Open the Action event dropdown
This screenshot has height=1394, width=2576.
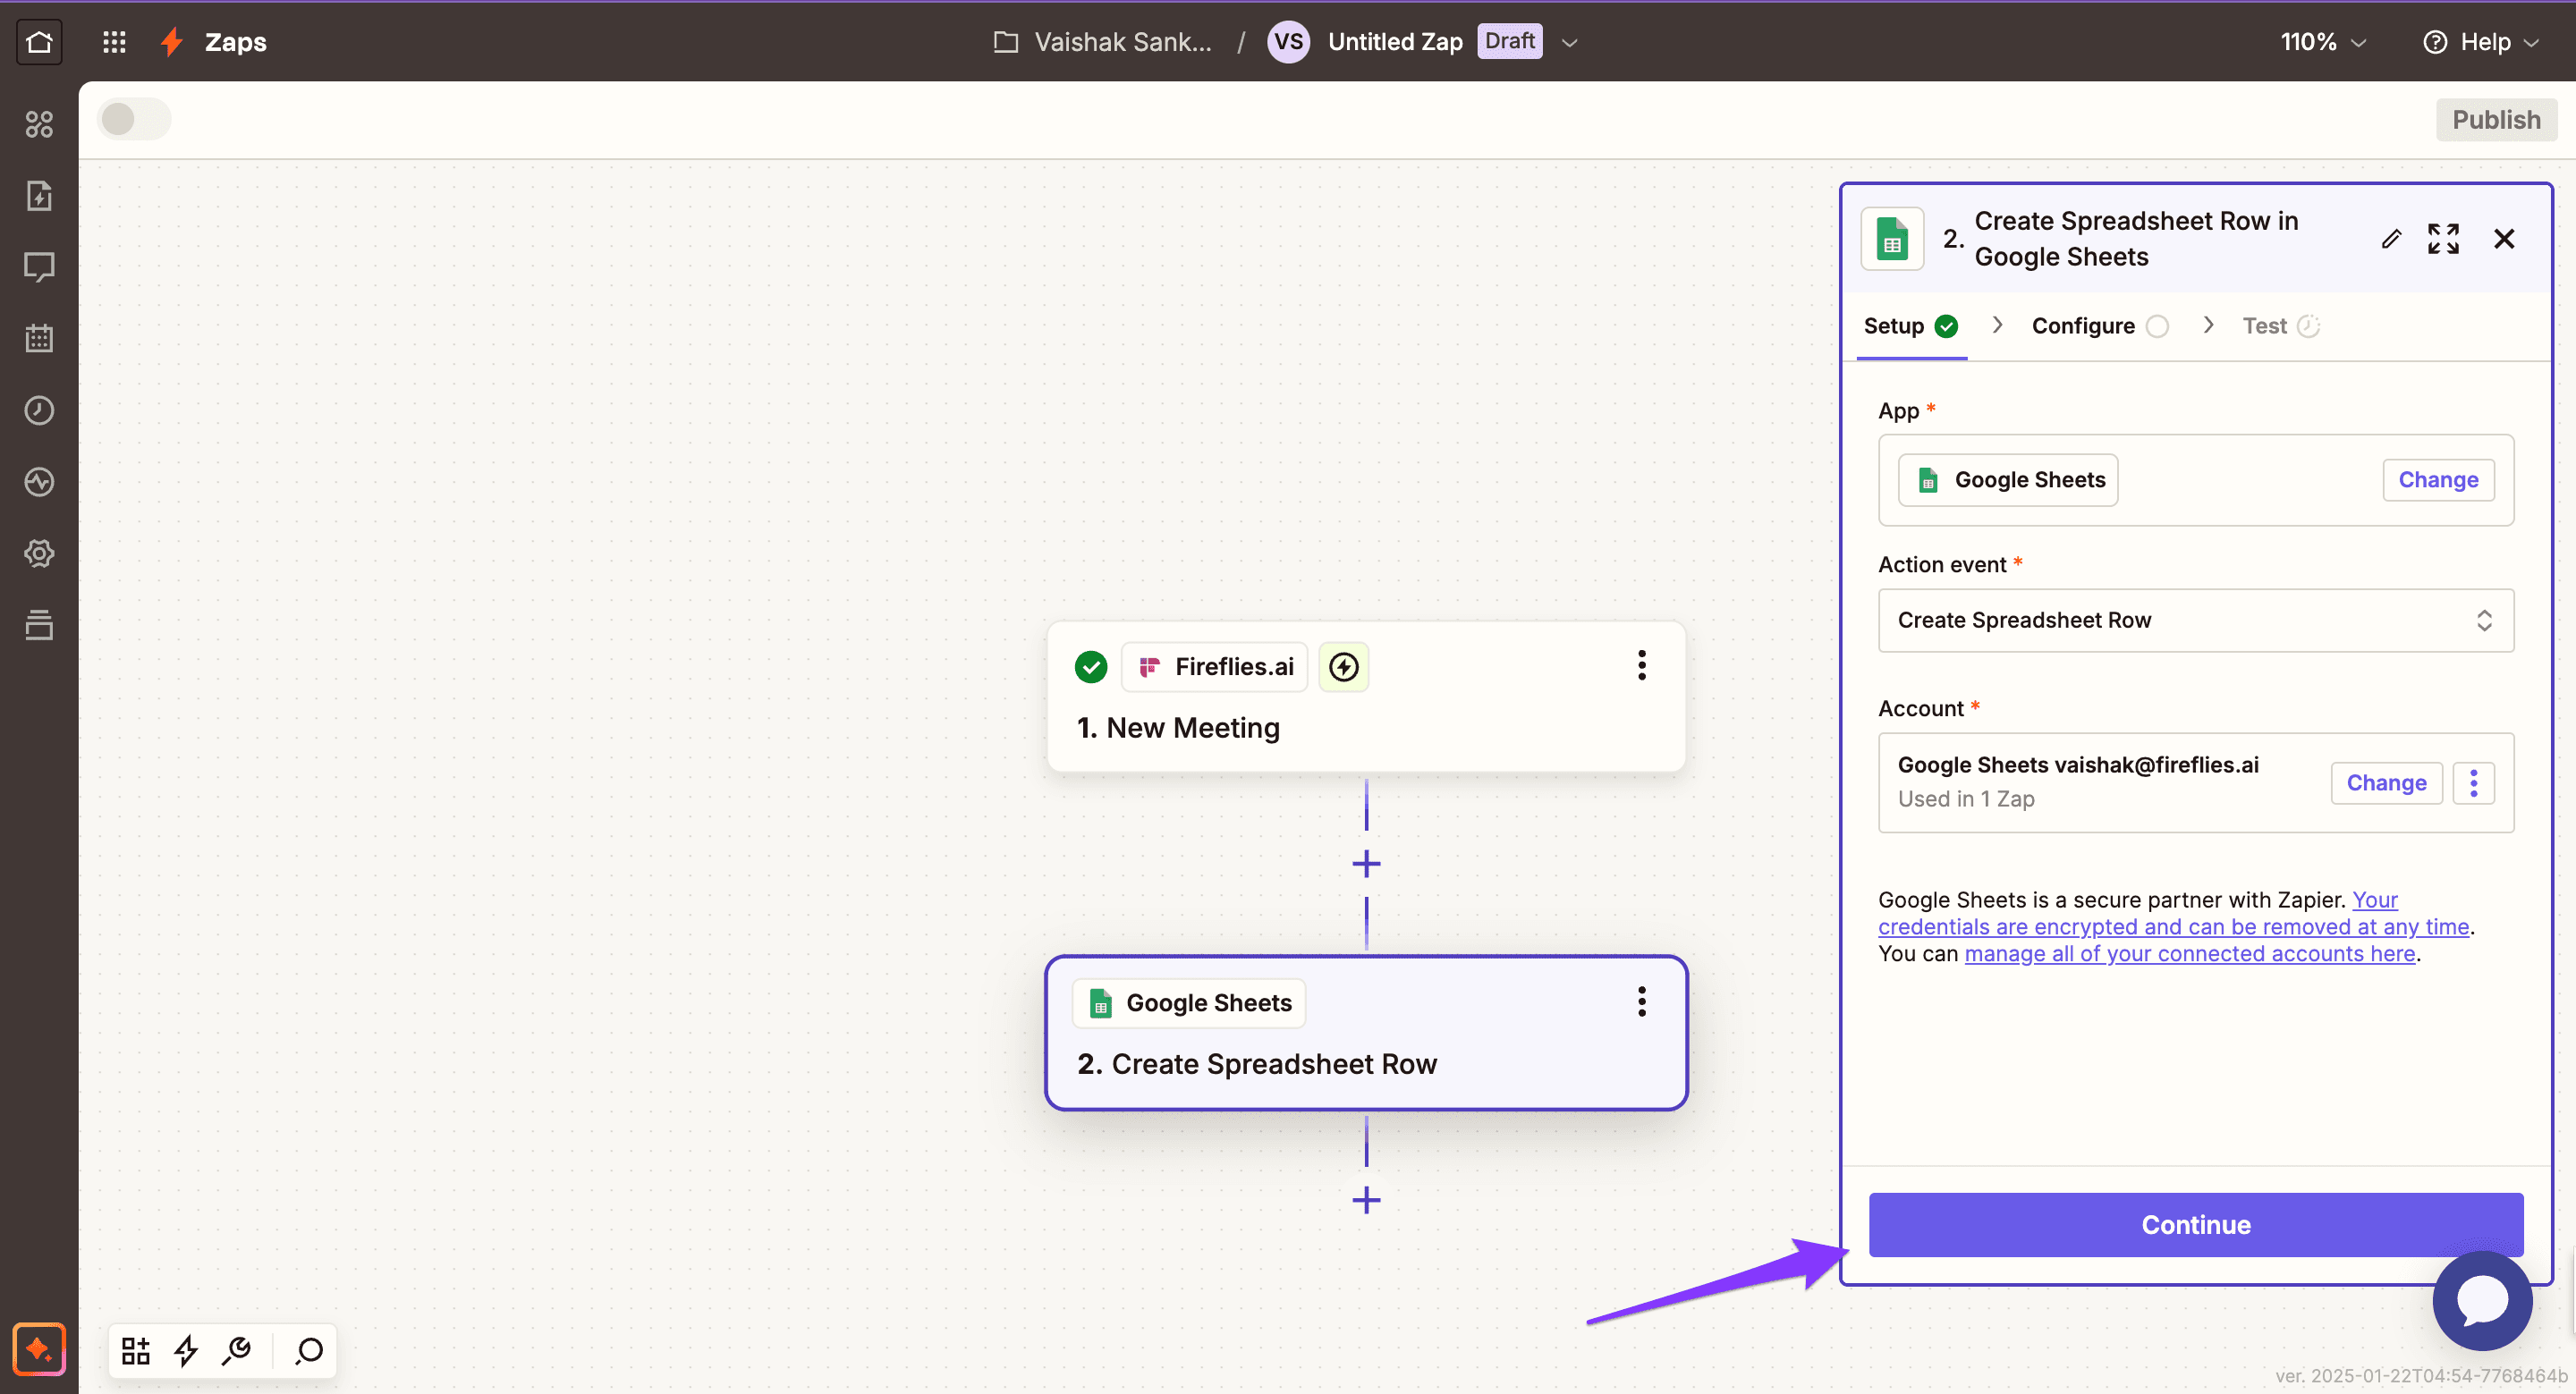tap(2196, 620)
